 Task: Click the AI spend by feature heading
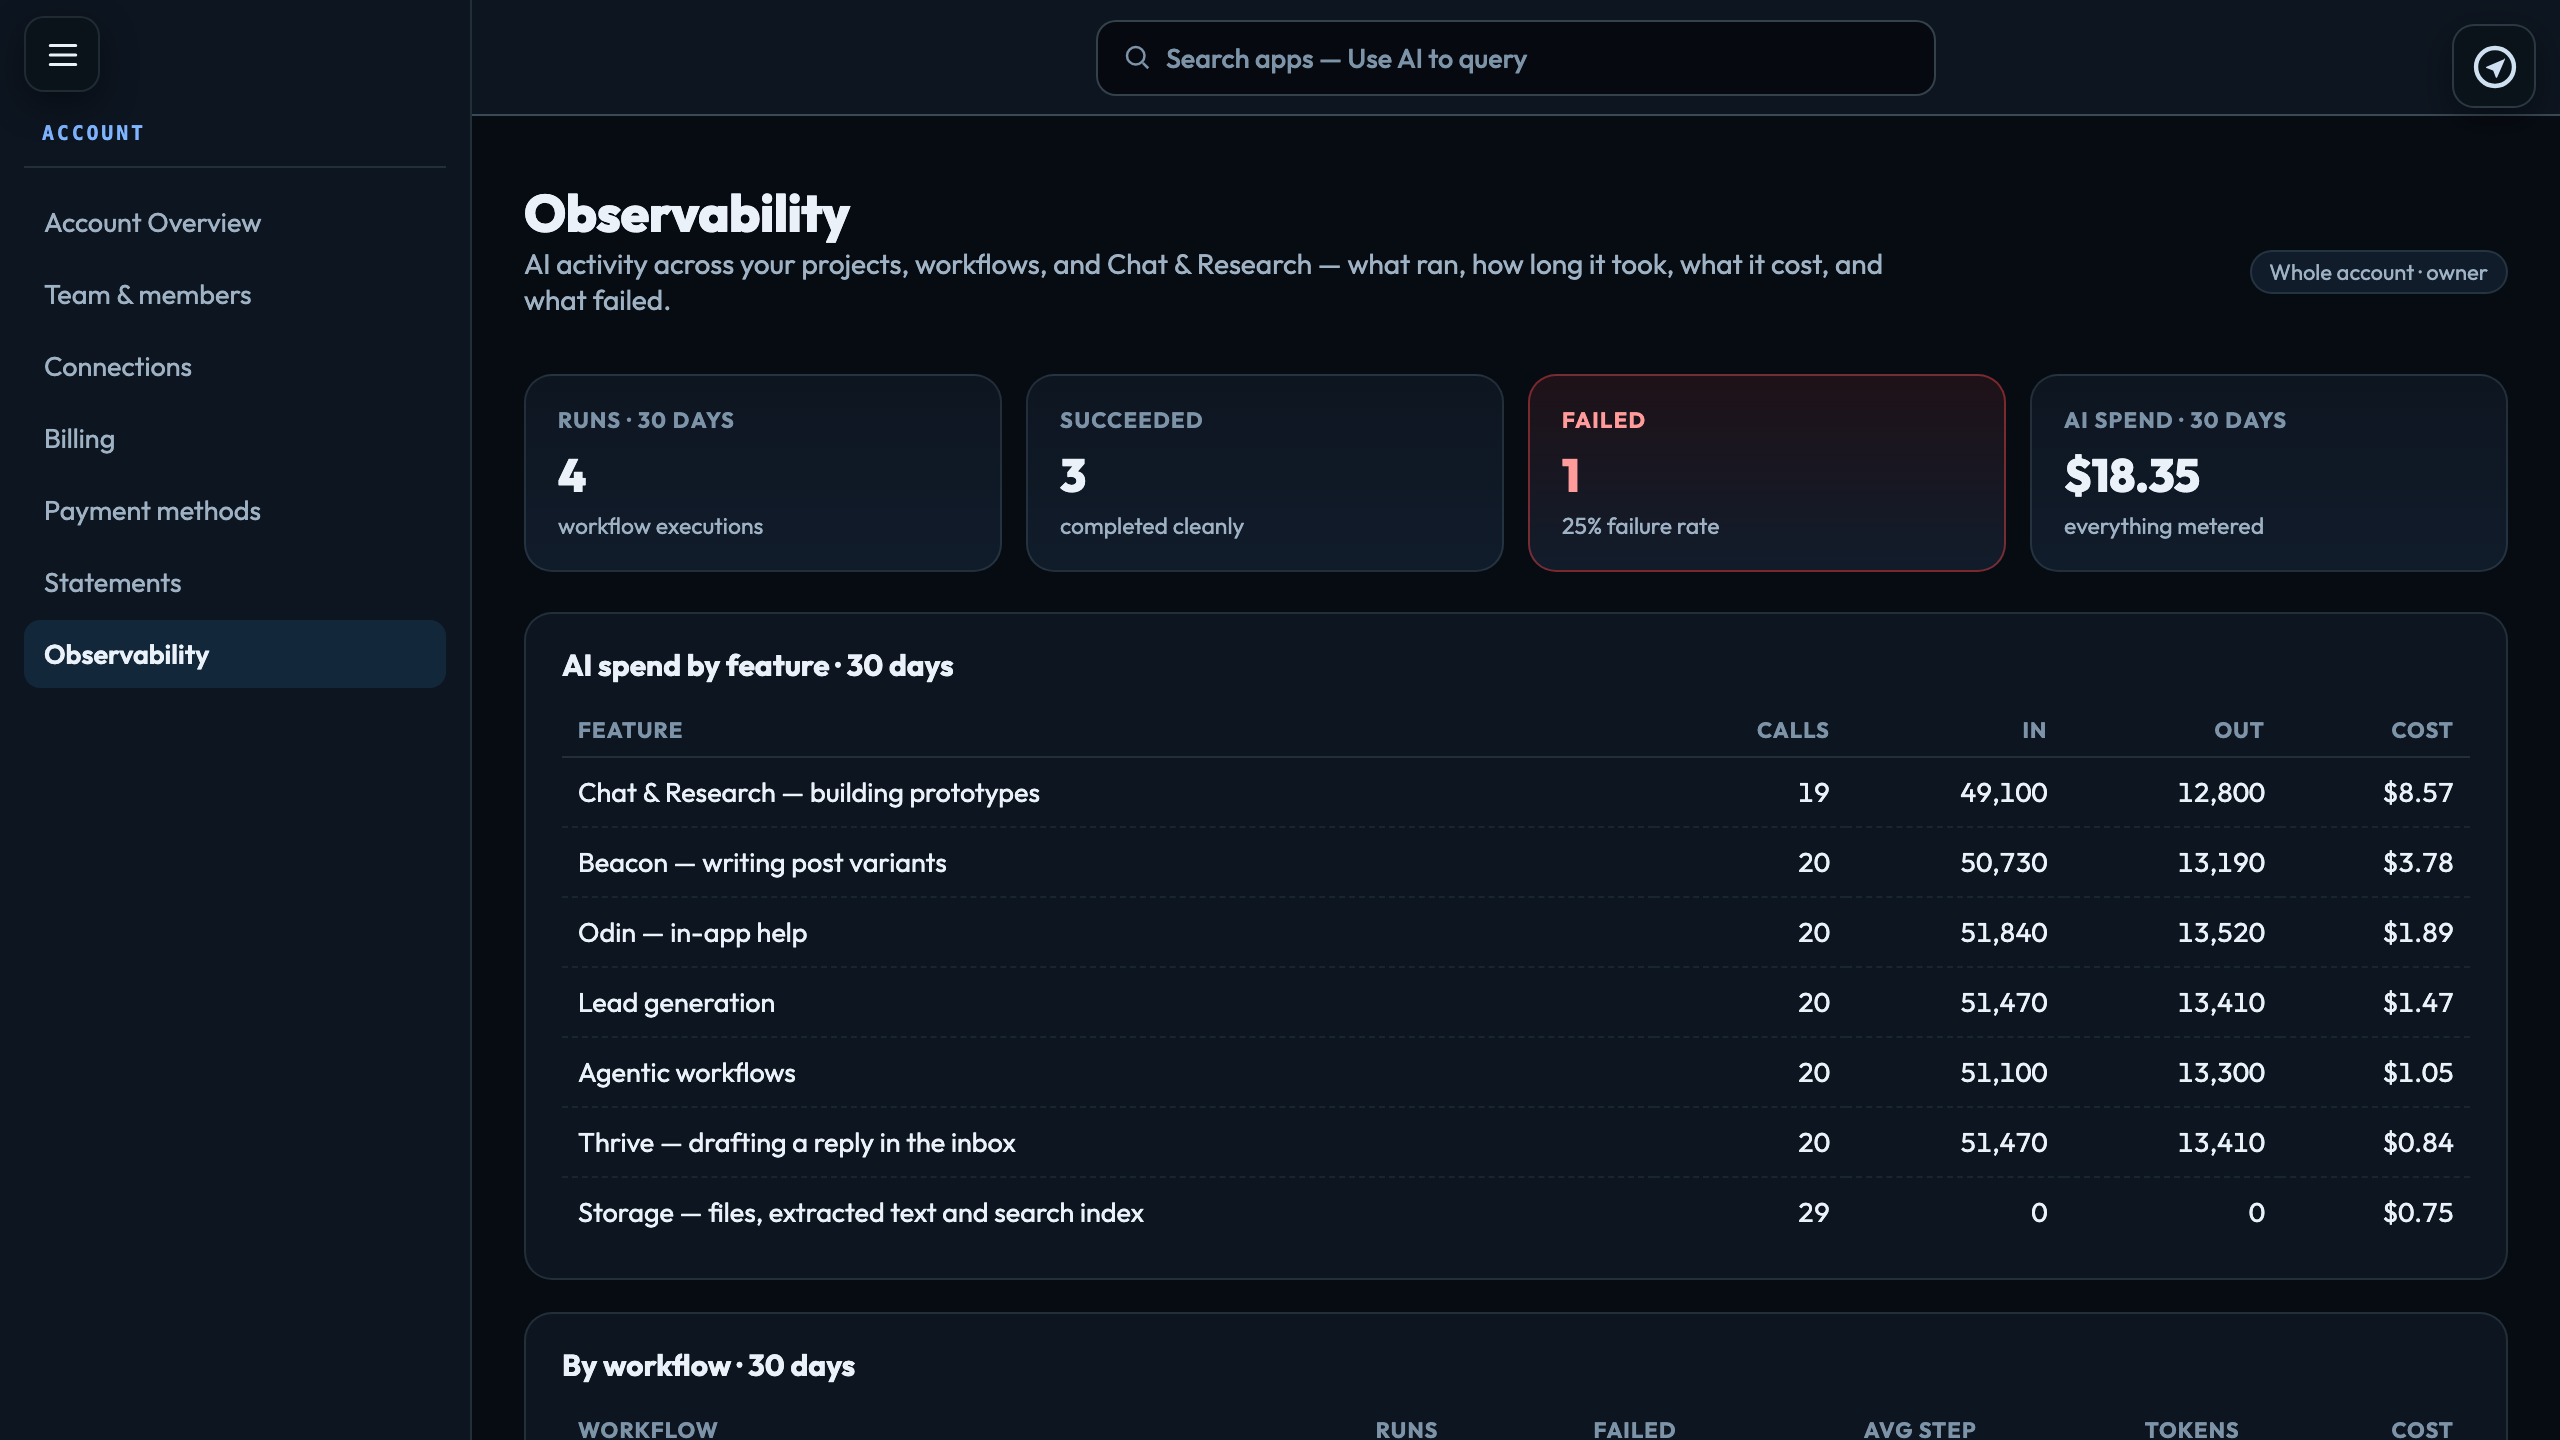pyautogui.click(x=757, y=666)
